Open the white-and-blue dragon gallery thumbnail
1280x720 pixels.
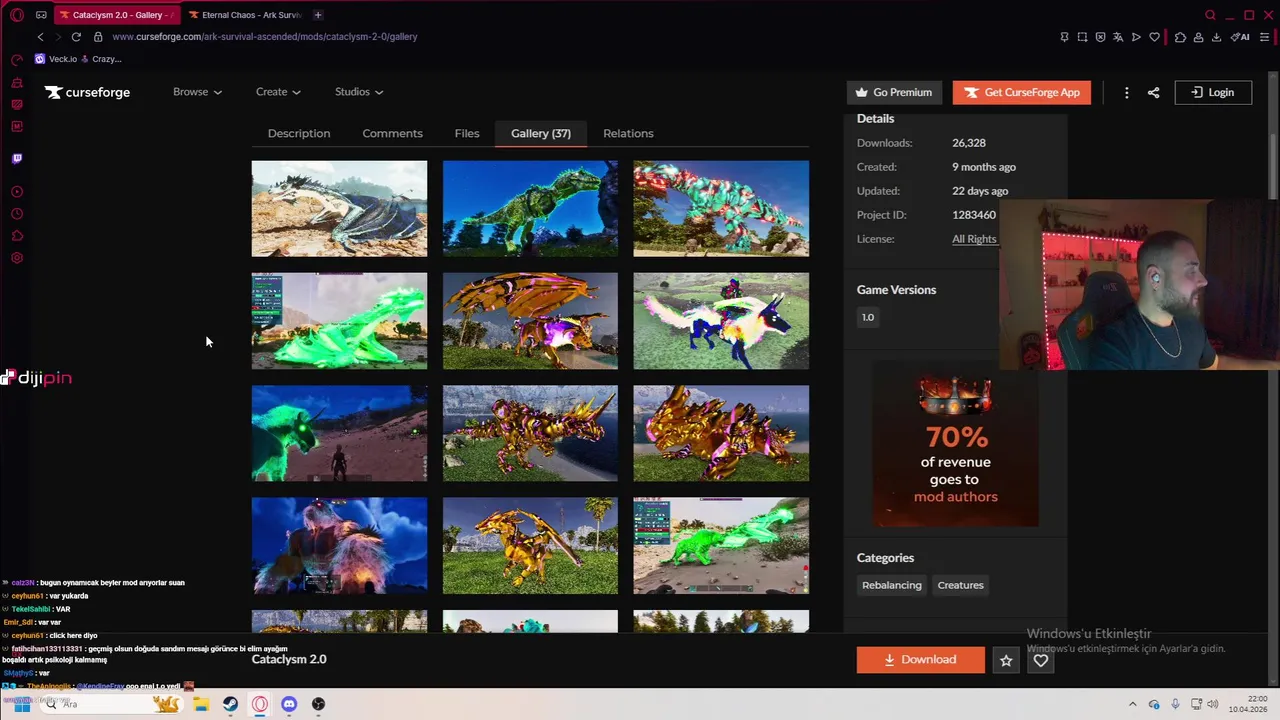click(x=339, y=209)
